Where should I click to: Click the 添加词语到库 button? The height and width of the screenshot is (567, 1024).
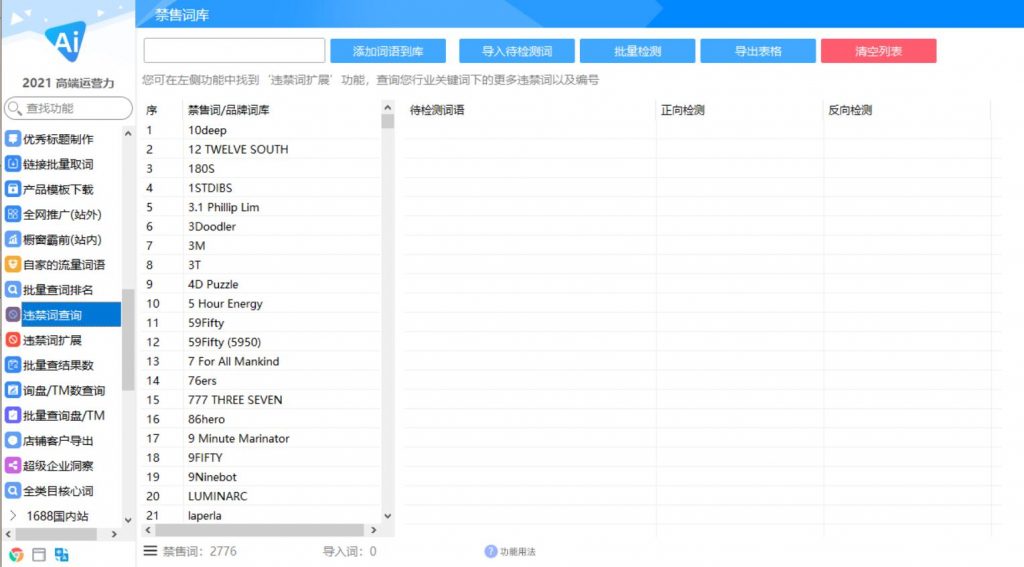click(388, 51)
